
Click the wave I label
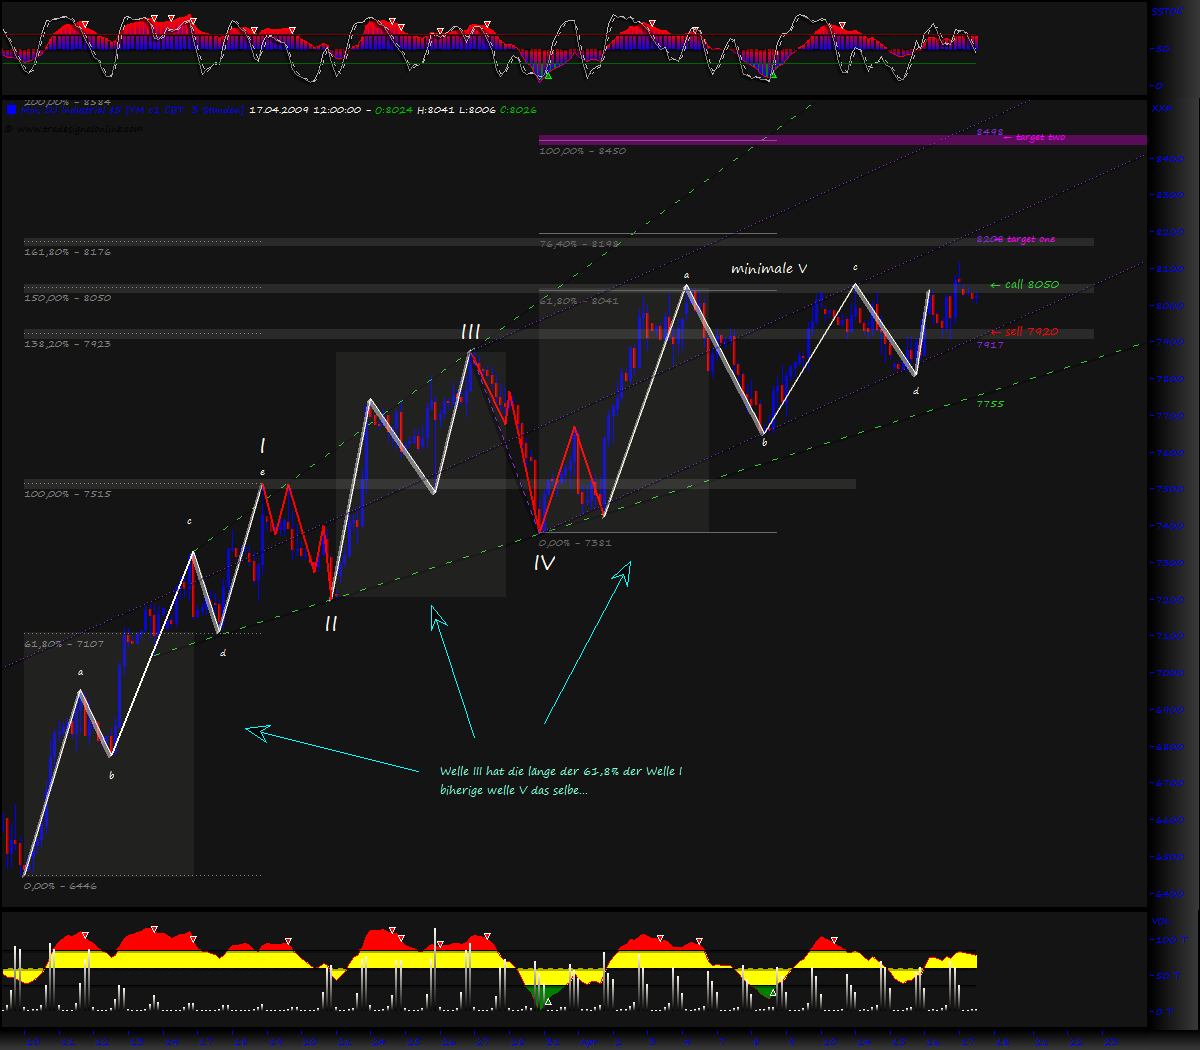tap(262, 446)
